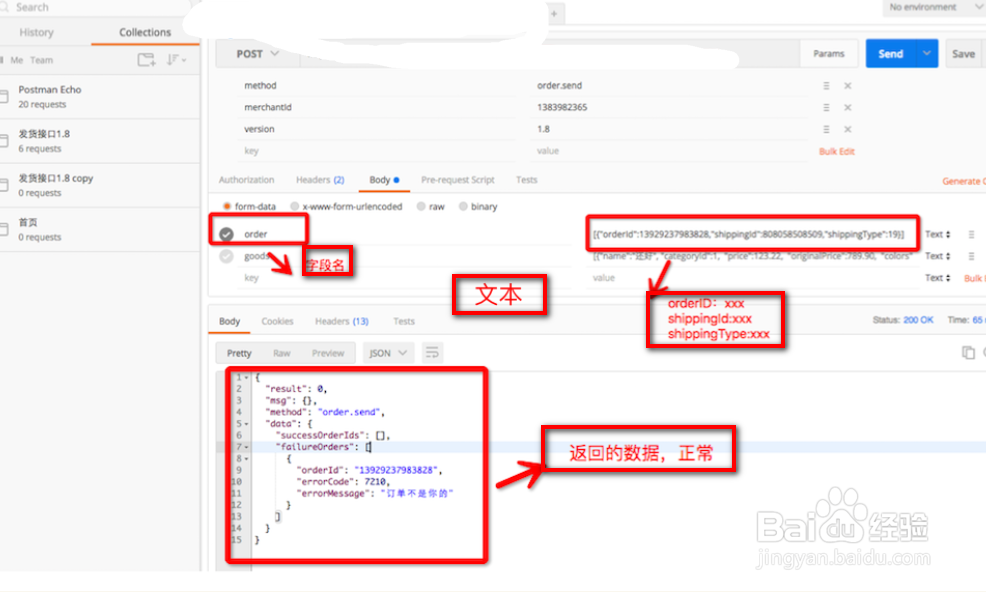Open the Postman Echo collection
Screen dimensions: 986x592
tap(100, 97)
